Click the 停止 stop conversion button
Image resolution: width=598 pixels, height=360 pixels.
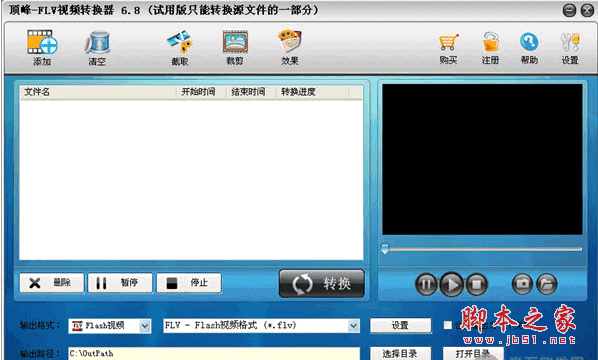tap(189, 283)
